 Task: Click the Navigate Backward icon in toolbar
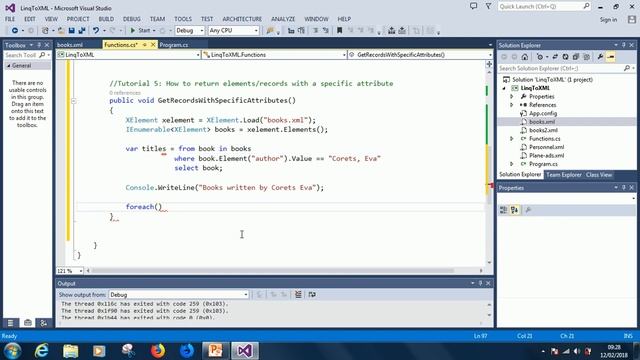(x=15, y=31)
